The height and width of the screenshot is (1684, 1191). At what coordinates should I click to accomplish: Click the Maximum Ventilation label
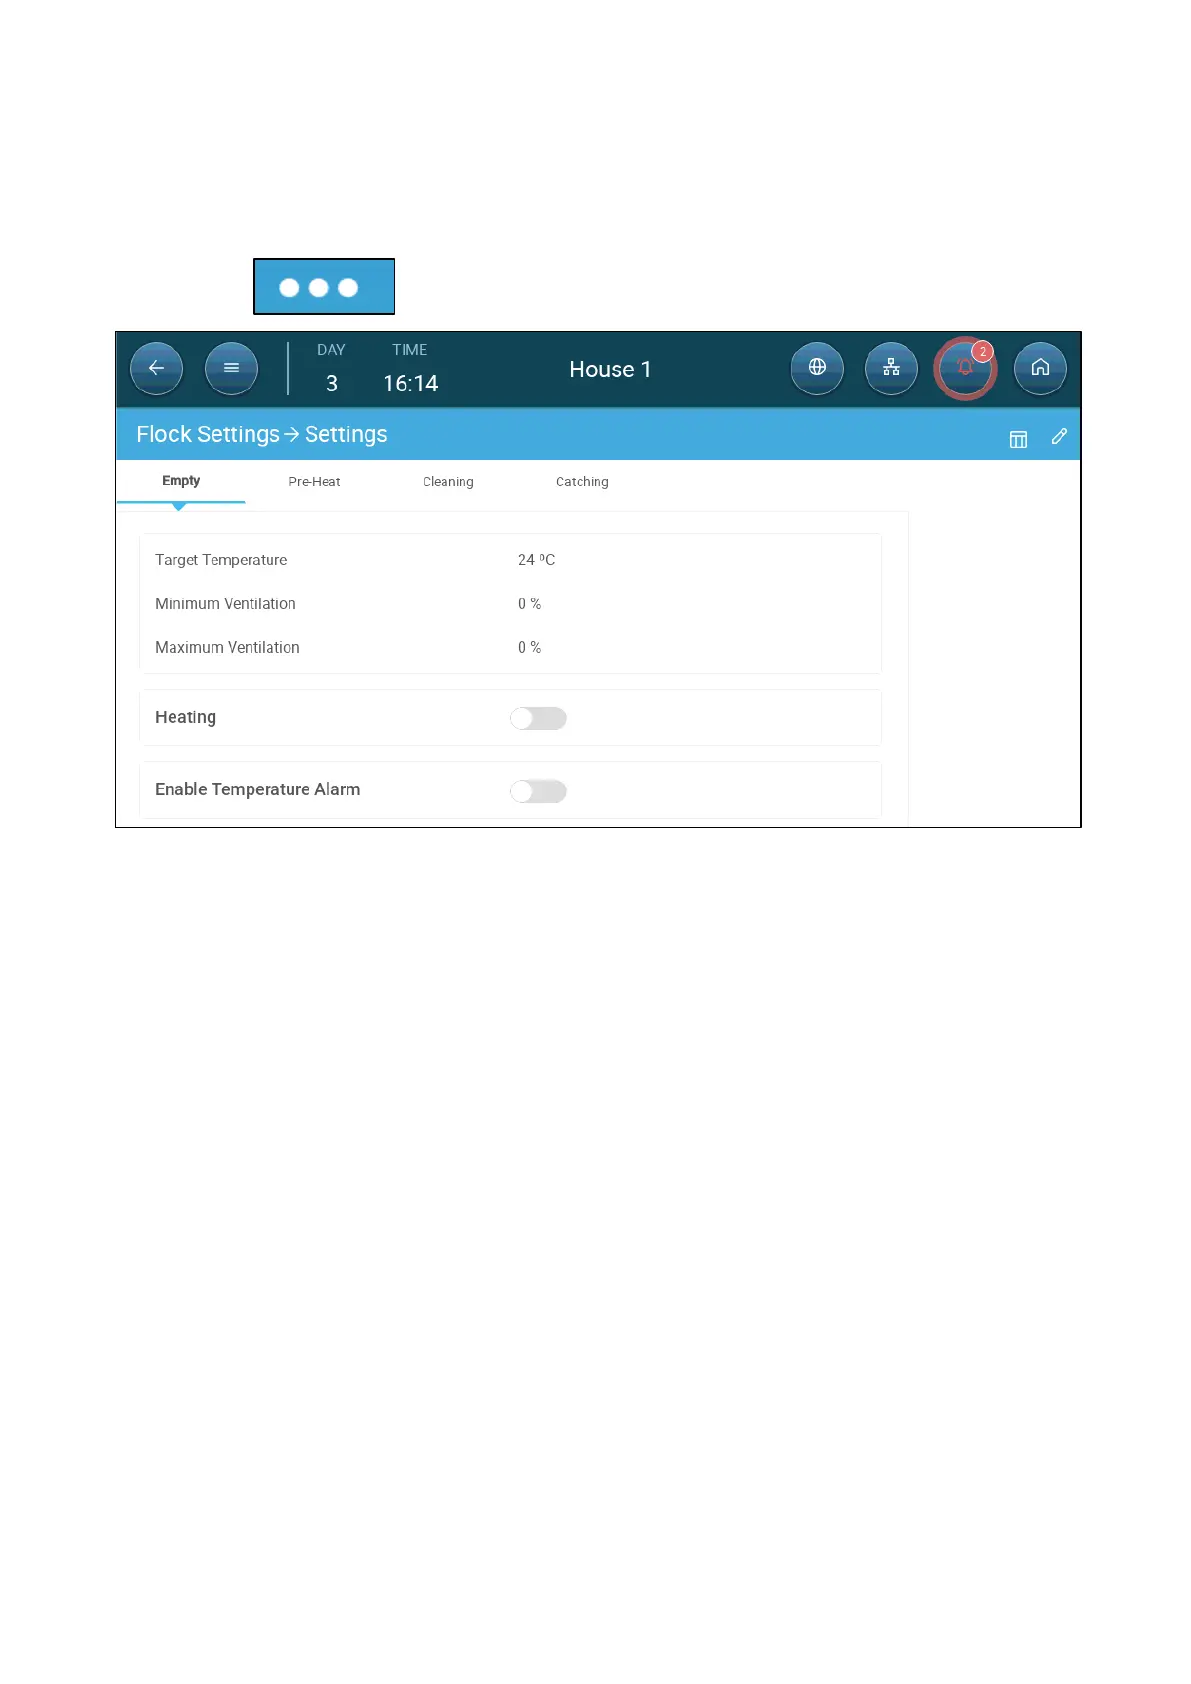pyautogui.click(x=227, y=648)
